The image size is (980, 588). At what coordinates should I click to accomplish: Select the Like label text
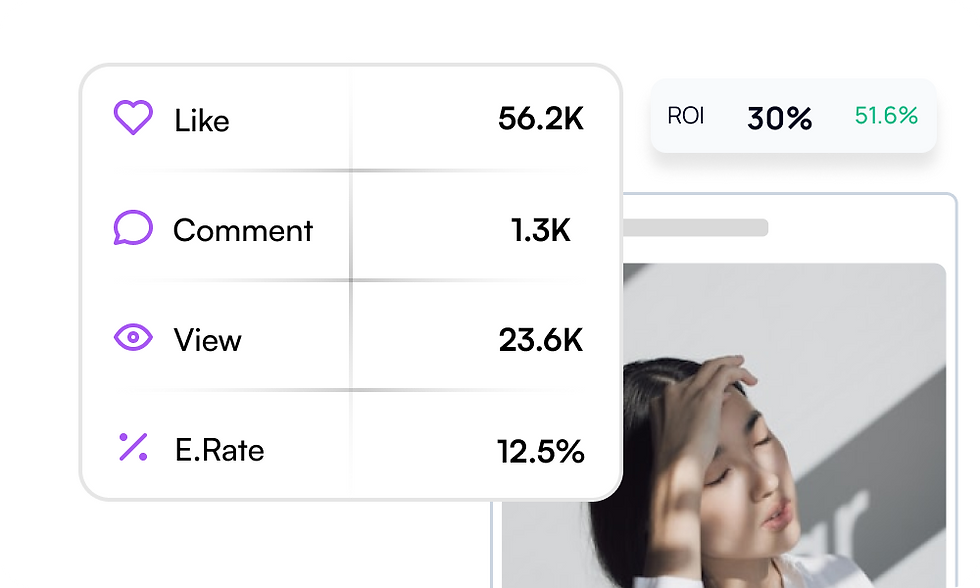[201, 121]
